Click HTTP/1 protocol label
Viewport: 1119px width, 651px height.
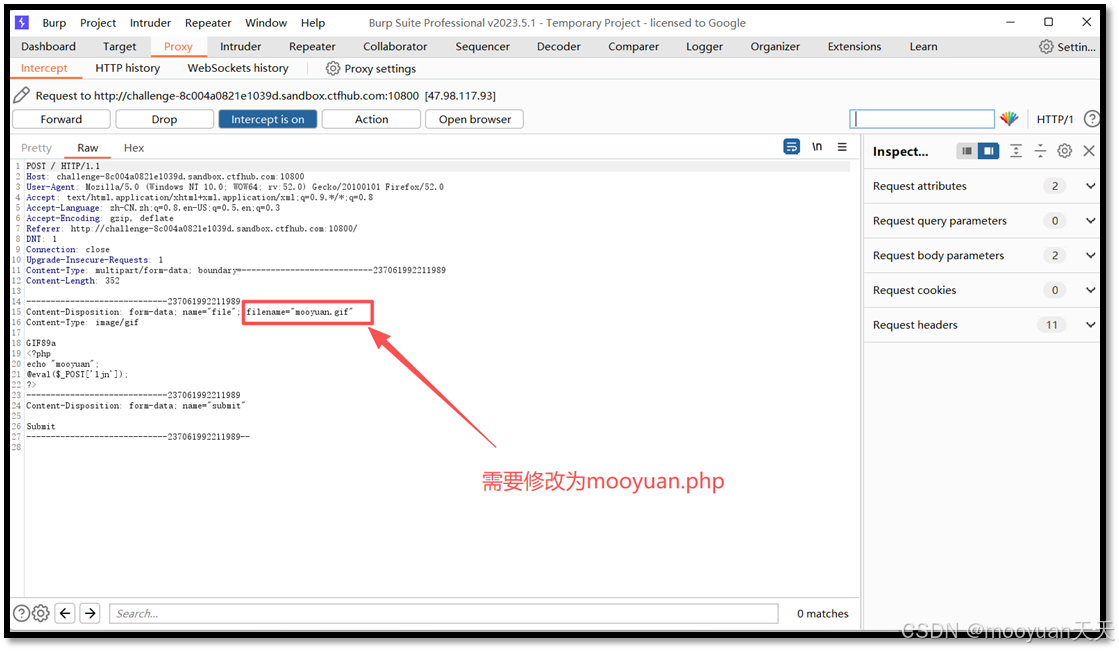[x=1055, y=119]
